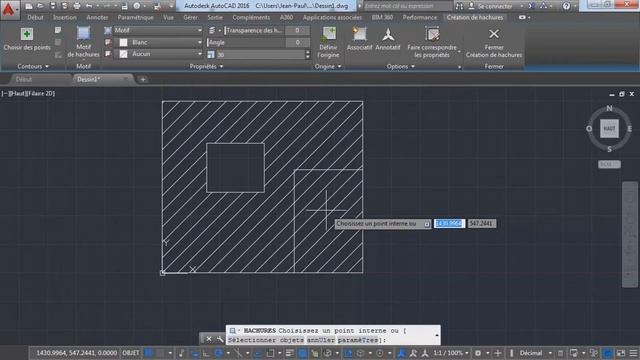Click the Transparence des hachures slider
The width and height of the screenshot is (640, 360).
[254, 30]
